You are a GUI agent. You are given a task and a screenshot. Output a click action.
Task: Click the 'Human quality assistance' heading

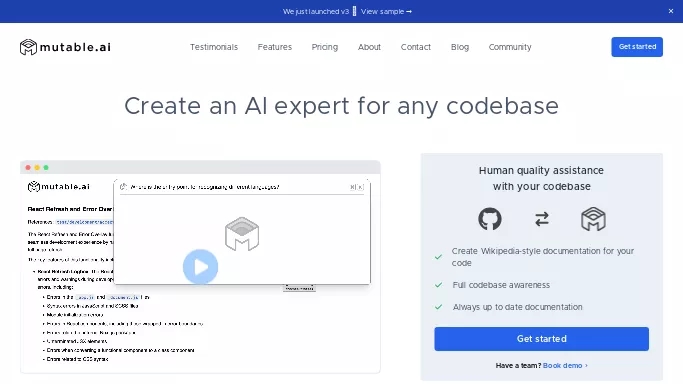541,178
